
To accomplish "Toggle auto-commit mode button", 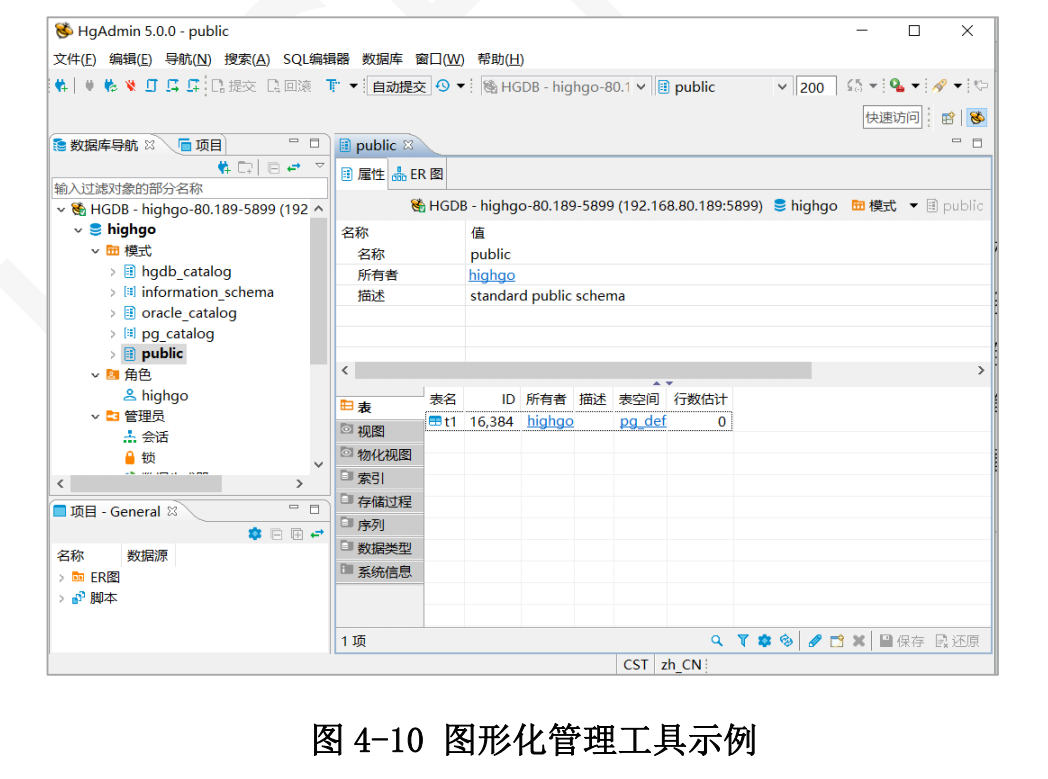I will click(x=399, y=87).
